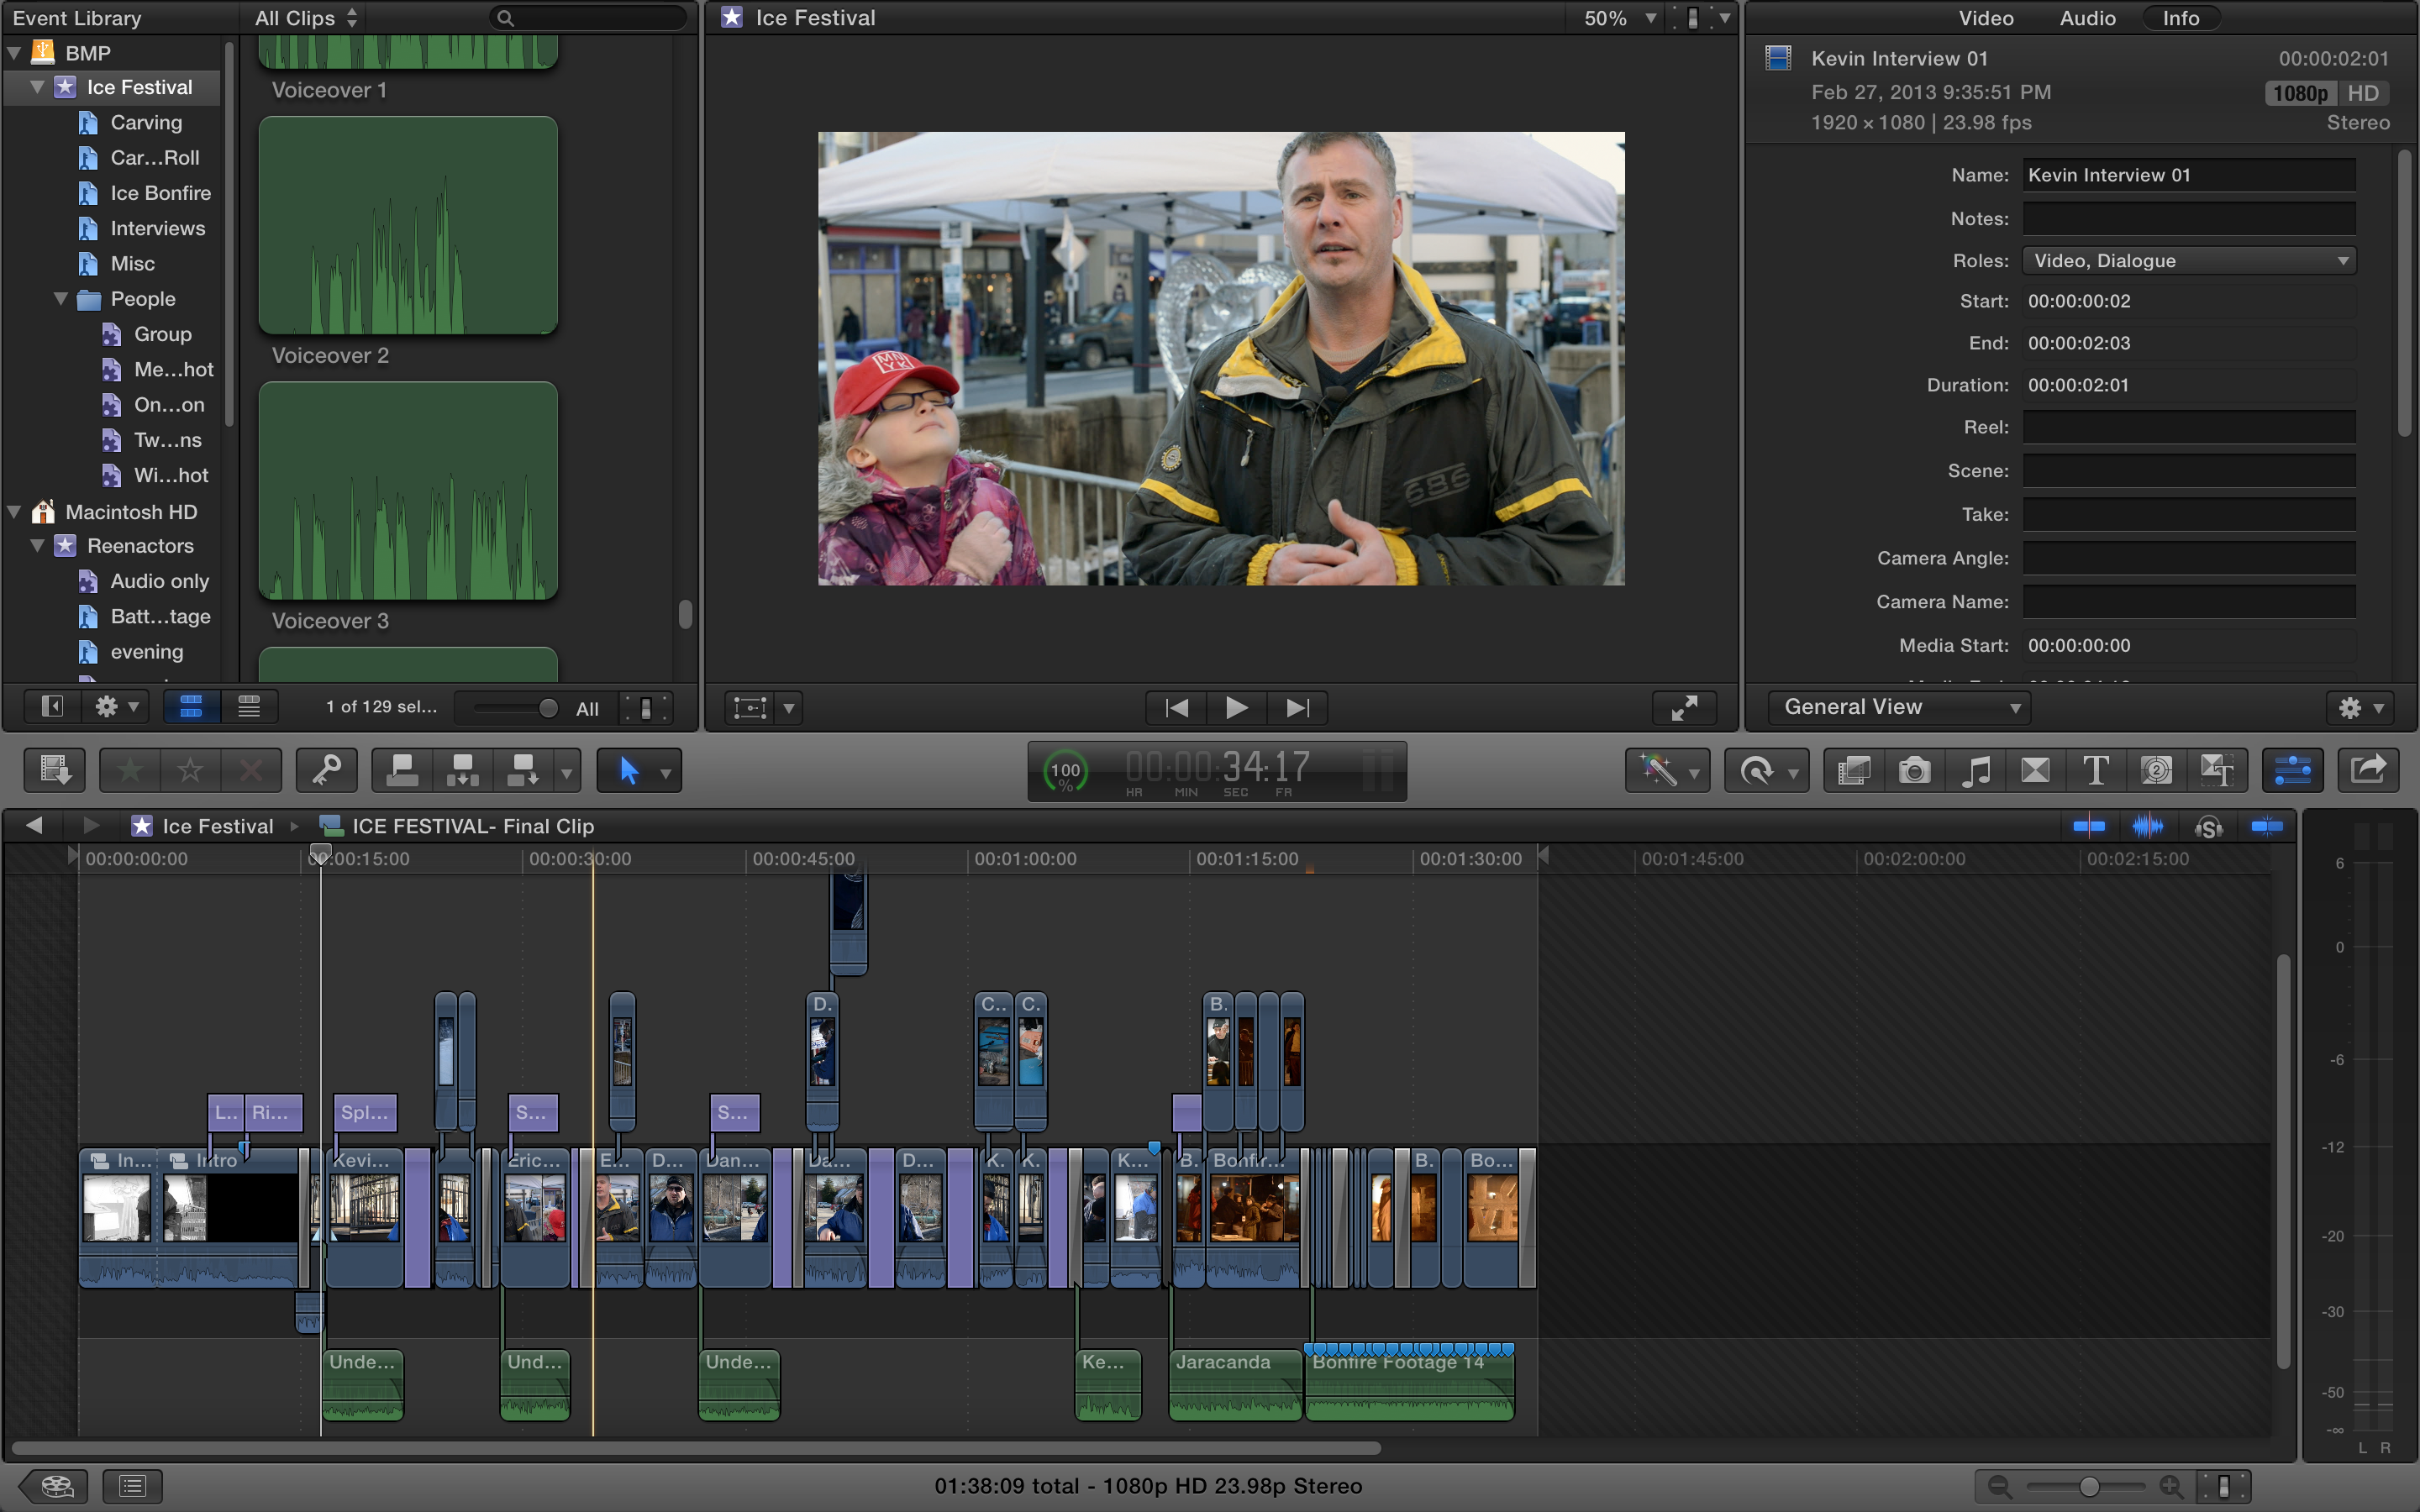Toggle solo S headphone icon

point(2208,827)
